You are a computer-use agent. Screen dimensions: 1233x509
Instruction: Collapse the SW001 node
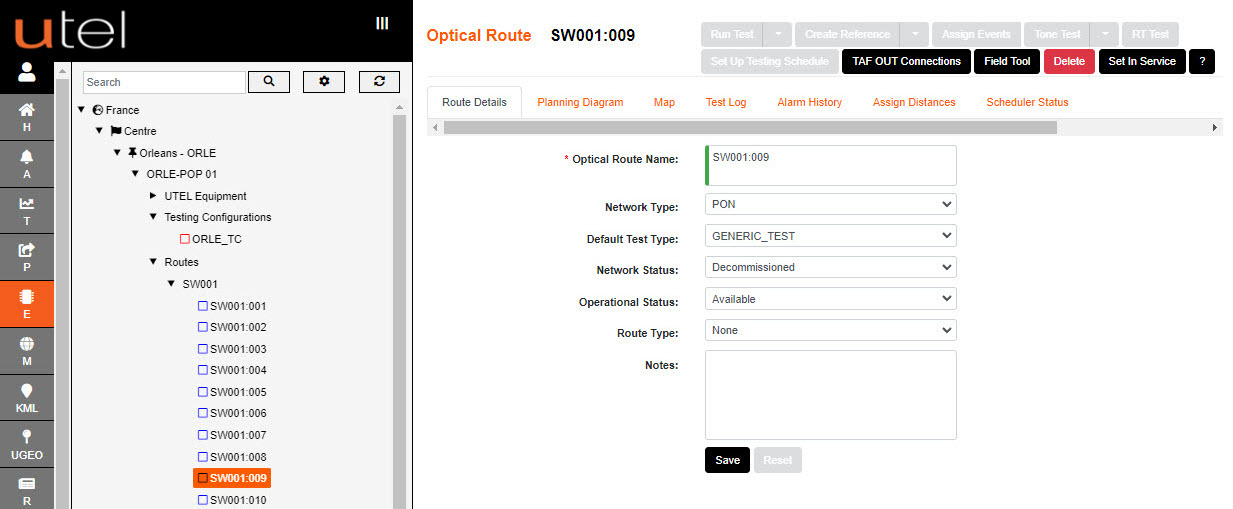(171, 284)
